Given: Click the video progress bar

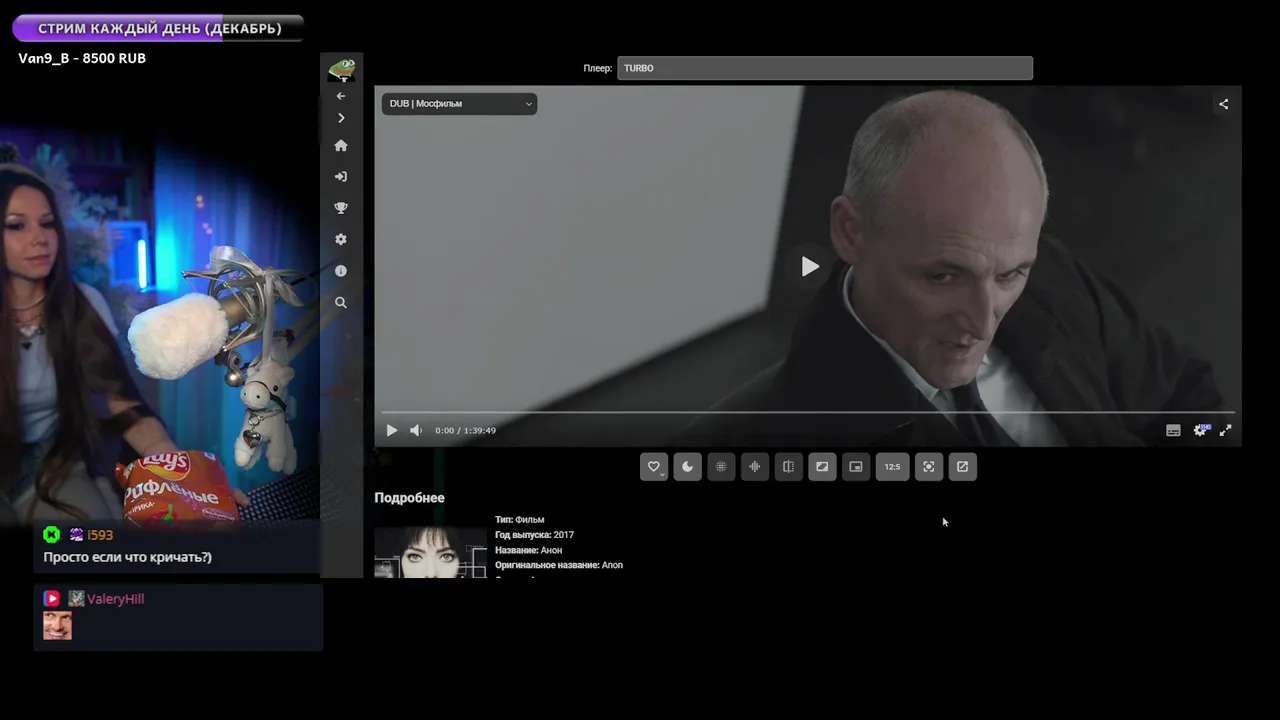Looking at the screenshot, I should click(x=808, y=412).
